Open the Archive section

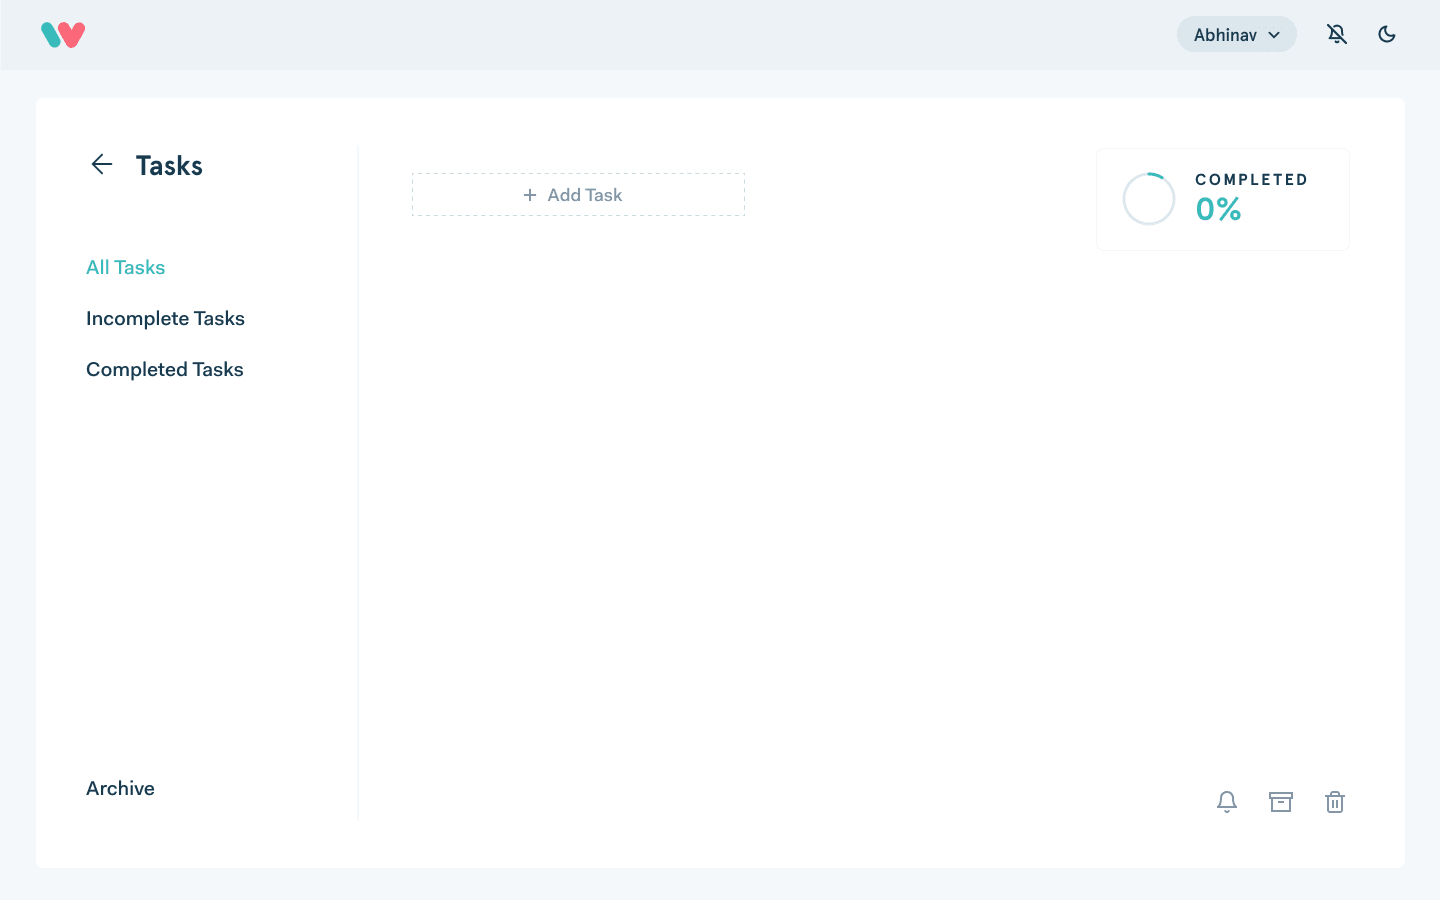(120, 789)
